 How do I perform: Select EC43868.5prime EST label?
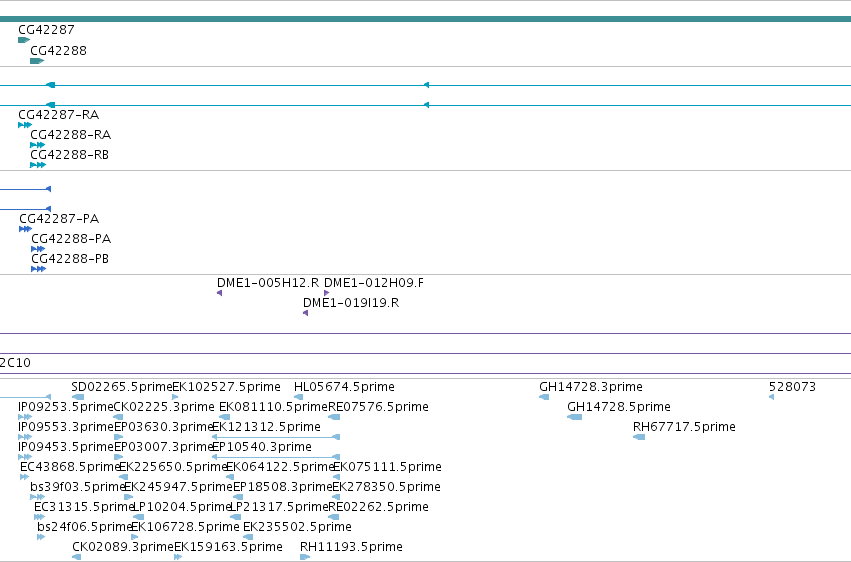point(70,468)
